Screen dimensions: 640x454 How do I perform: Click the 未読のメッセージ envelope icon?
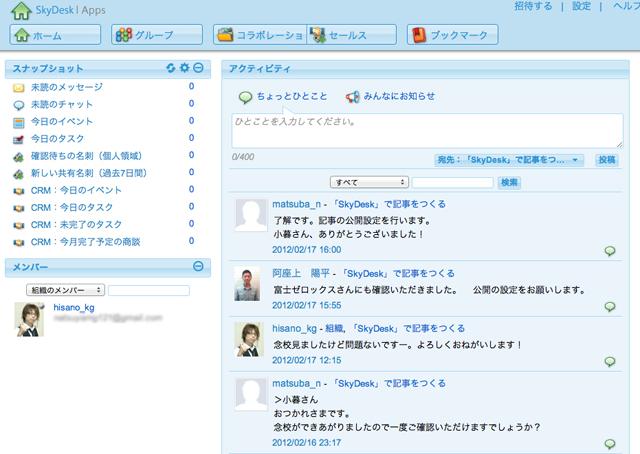pyautogui.click(x=18, y=88)
